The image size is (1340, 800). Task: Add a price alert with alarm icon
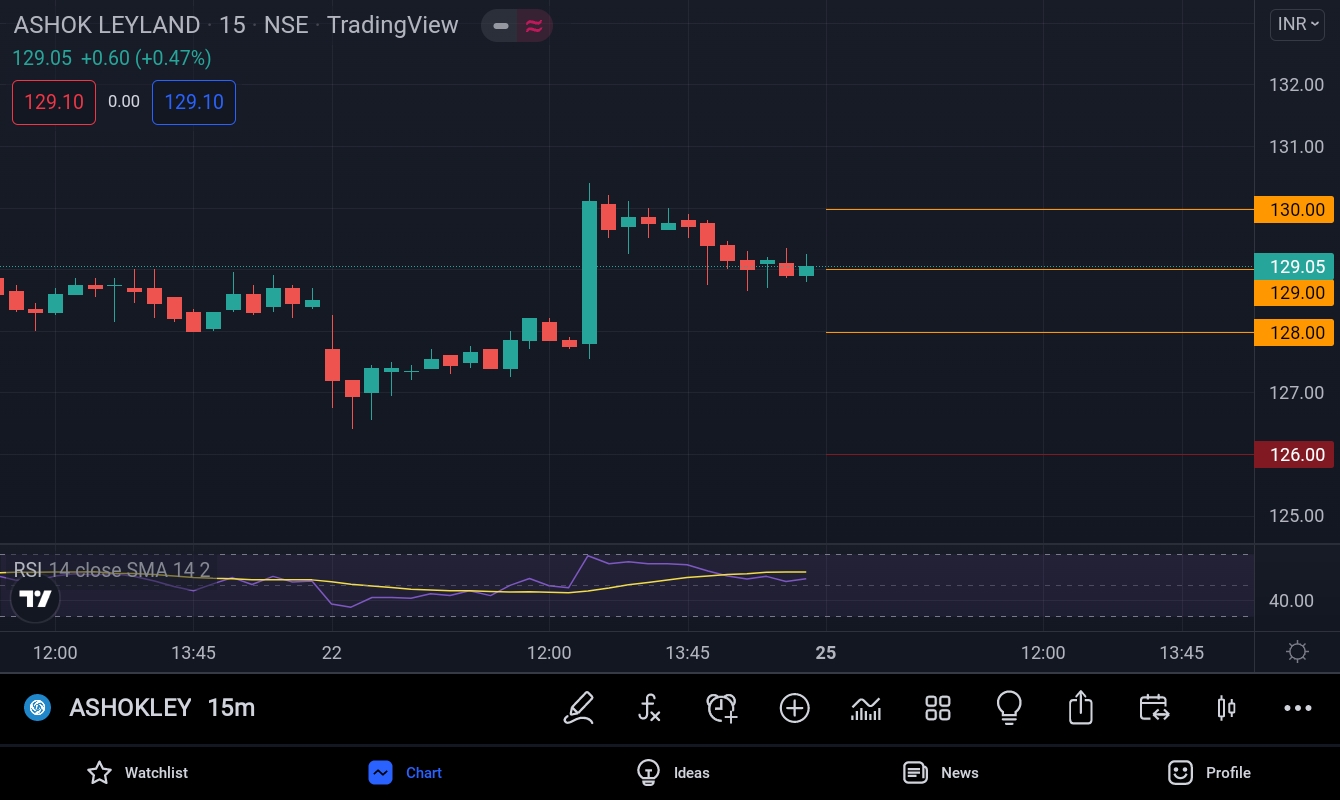(721, 708)
